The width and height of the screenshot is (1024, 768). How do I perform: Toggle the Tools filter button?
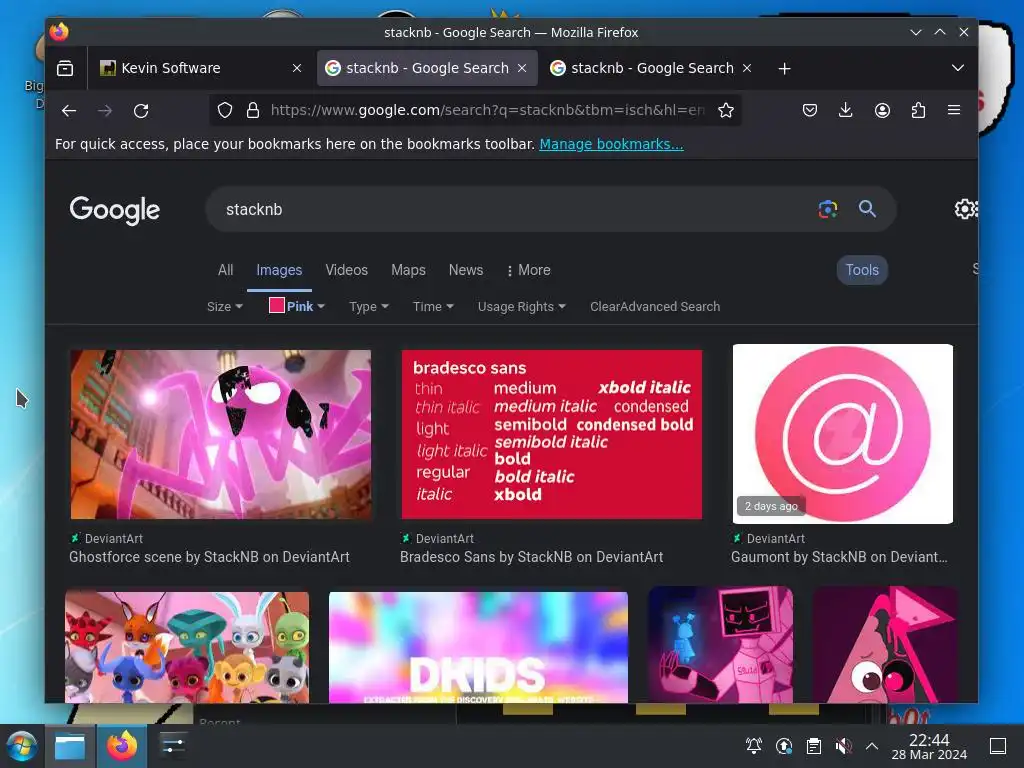[x=862, y=270]
